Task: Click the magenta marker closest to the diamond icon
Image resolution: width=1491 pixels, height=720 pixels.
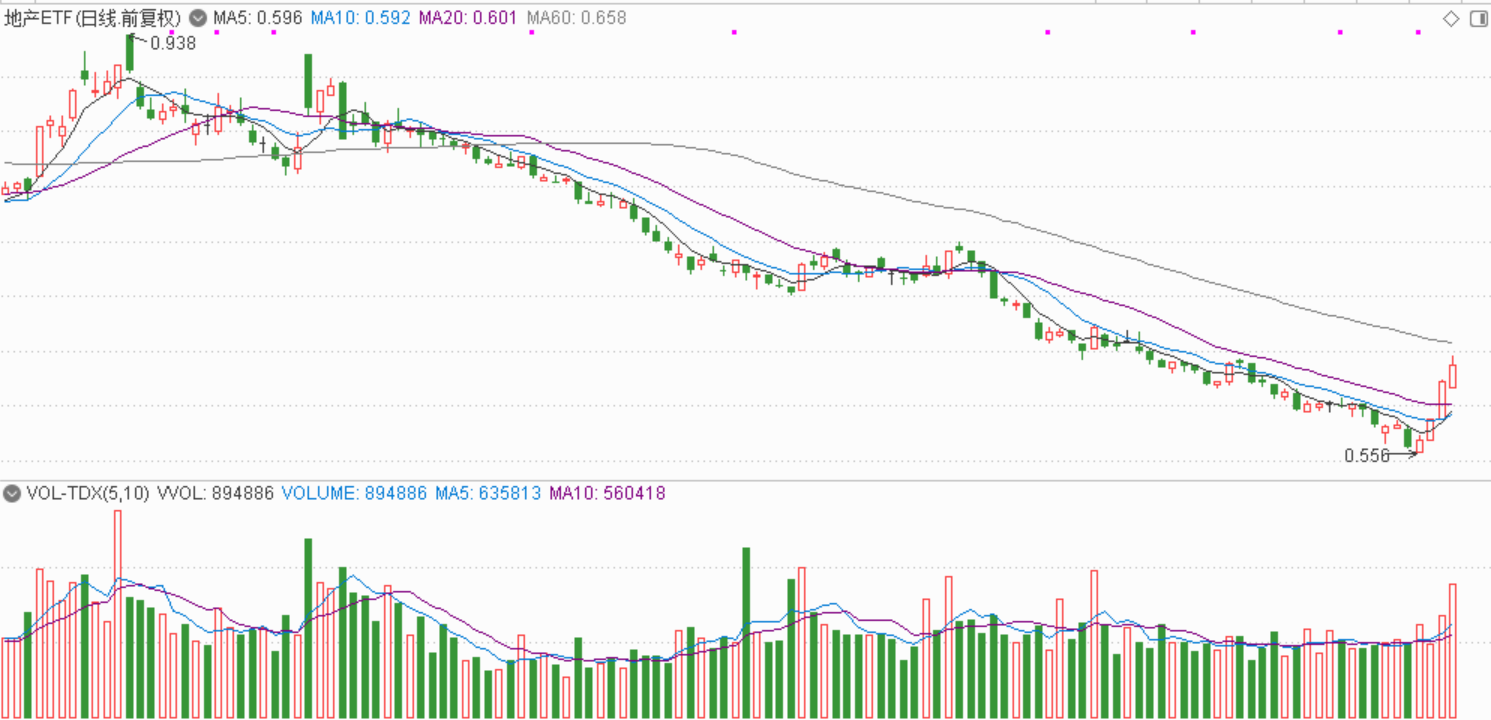Action: 1418,32
